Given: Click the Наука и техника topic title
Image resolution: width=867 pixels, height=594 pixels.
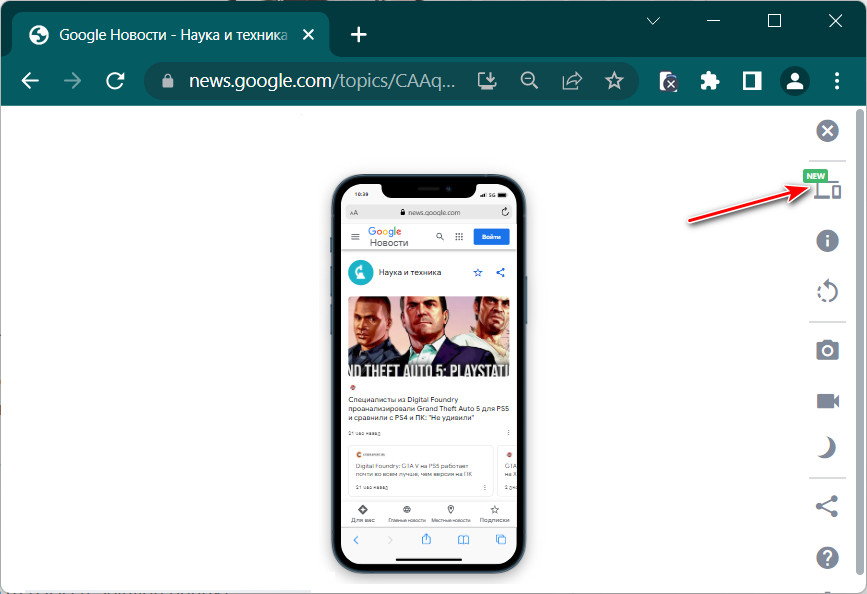Looking at the screenshot, I should pos(410,273).
